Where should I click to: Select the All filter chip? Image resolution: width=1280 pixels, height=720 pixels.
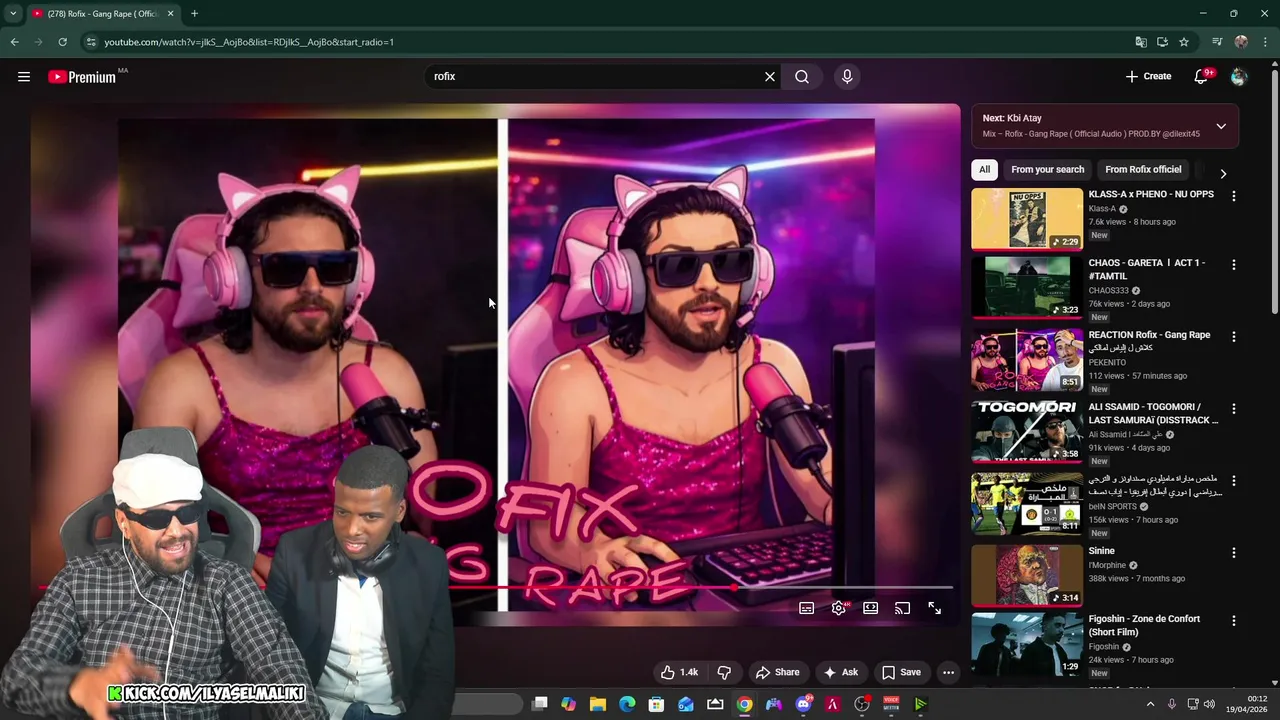tap(985, 169)
